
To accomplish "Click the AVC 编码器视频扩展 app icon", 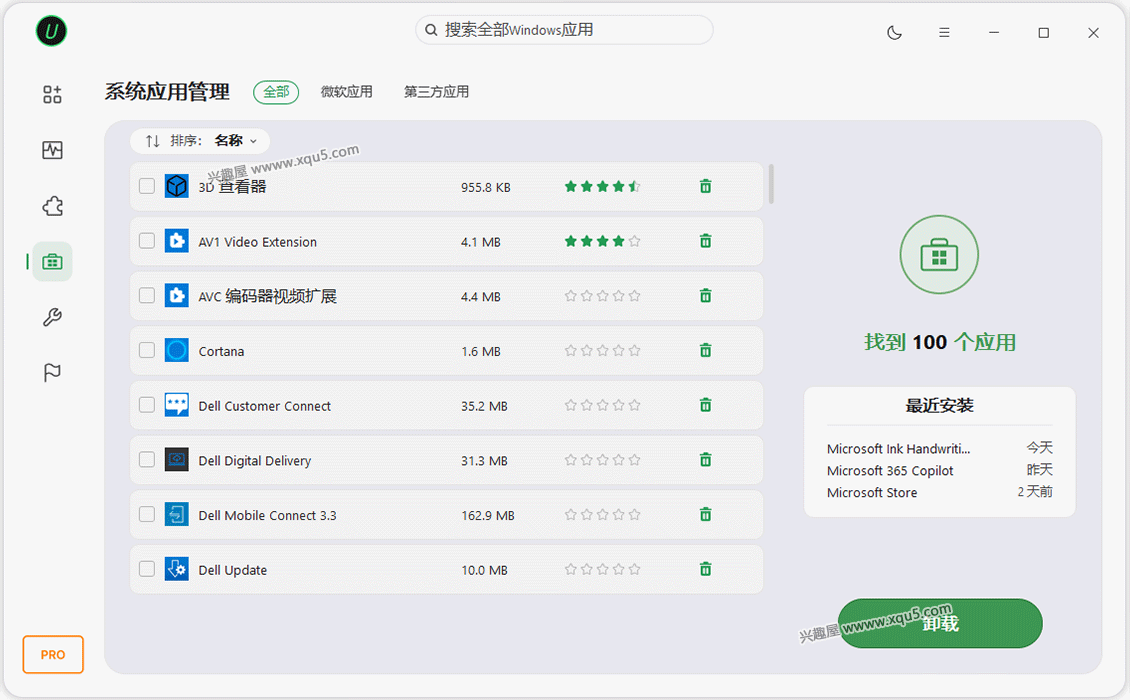I will 177,296.
